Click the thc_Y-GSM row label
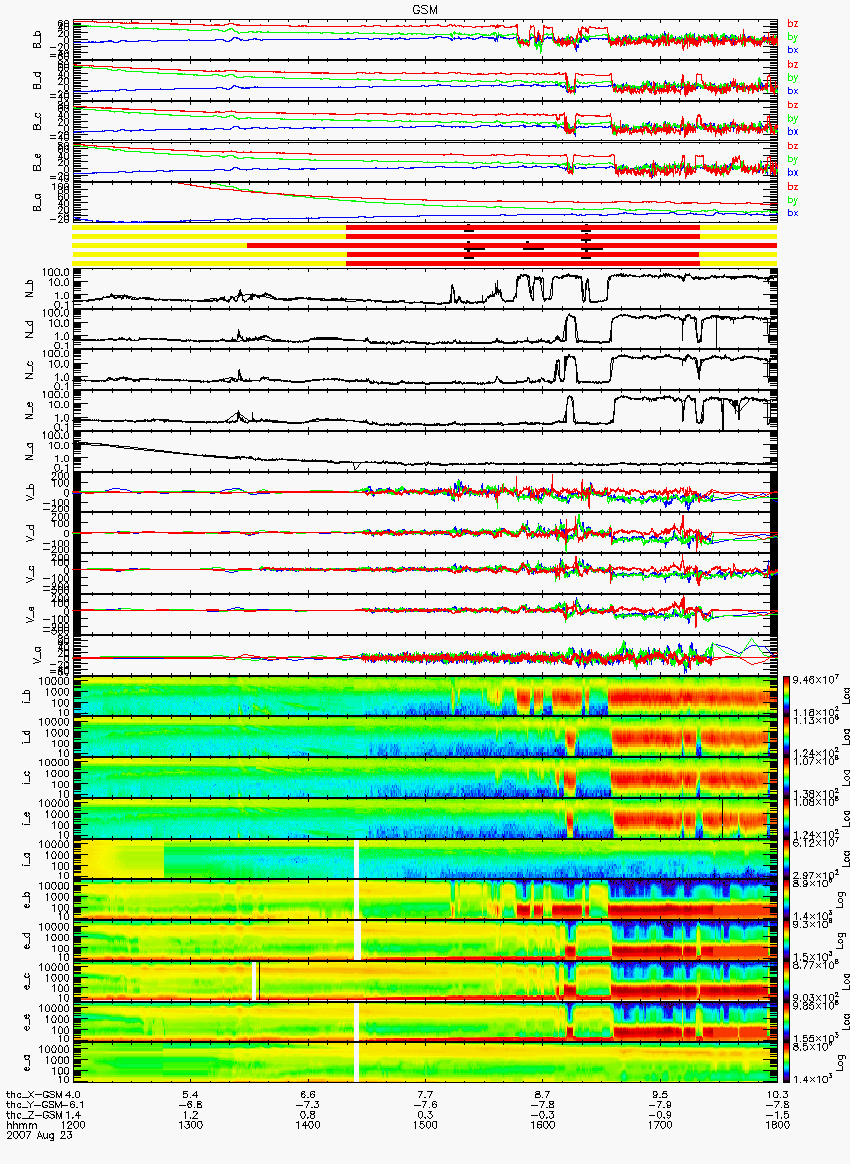850x1164 pixels. [x=33, y=1105]
